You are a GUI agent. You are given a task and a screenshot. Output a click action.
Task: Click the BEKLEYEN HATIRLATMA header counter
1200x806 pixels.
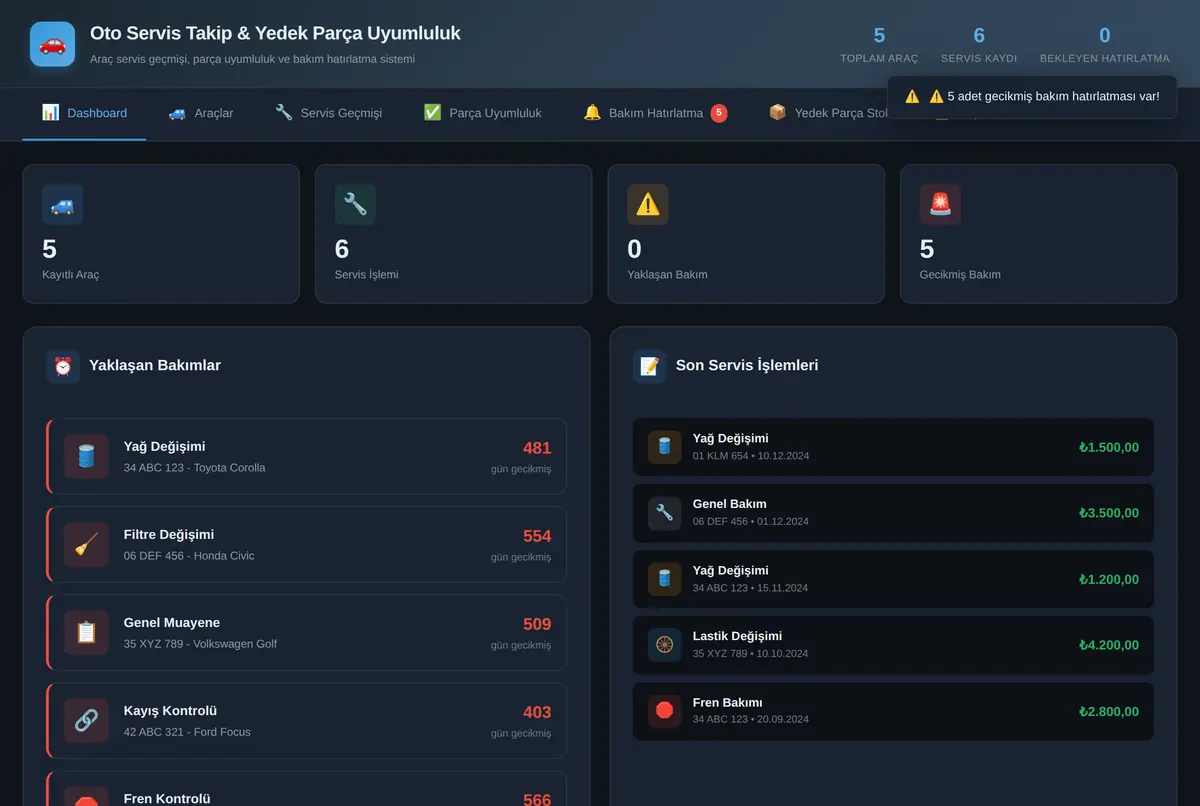coord(1105,45)
